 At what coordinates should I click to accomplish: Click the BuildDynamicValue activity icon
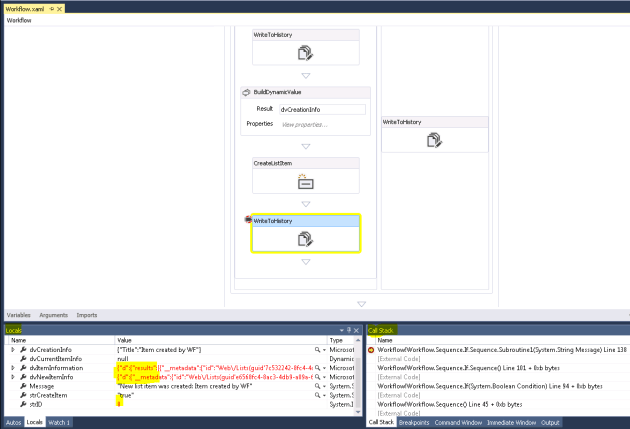click(x=248, y=92)
